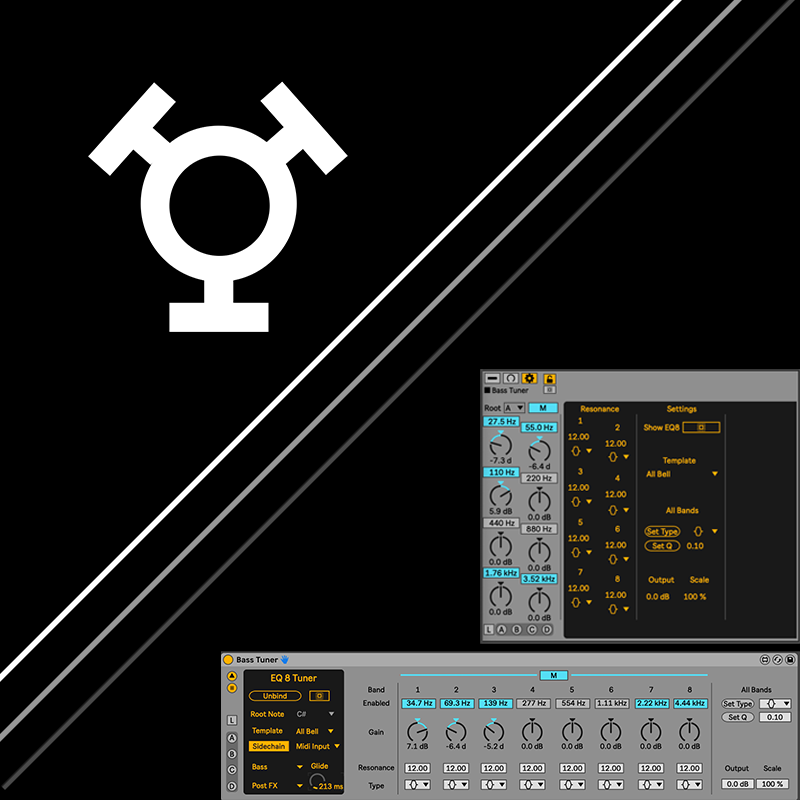Click the band 8 resonance value field
This screenshot has height=800, width=800.
[688, 768]
